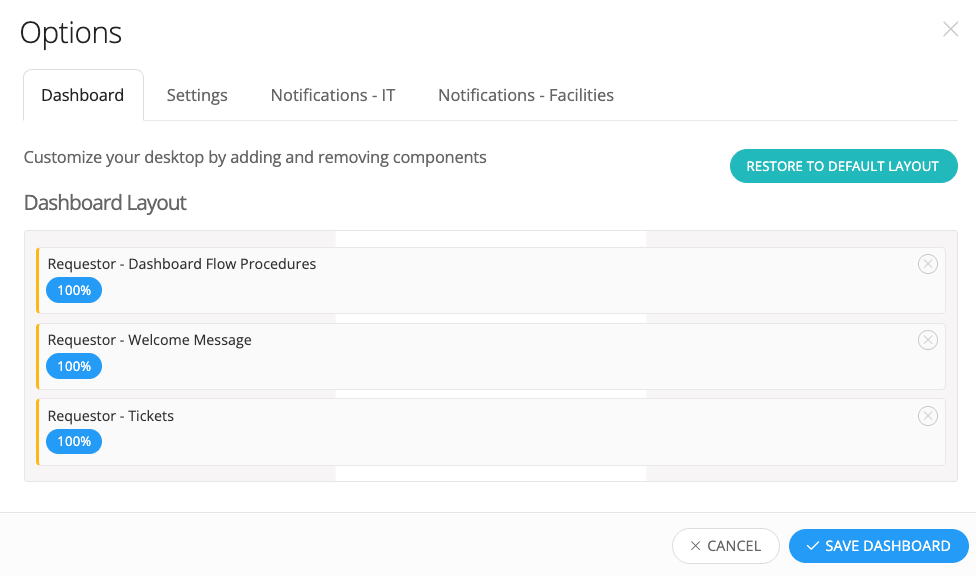Image resolution: width=976 pixels, height=576 pixels.
Task: Click the X icon on Cancel button
Action: [695, 546]
